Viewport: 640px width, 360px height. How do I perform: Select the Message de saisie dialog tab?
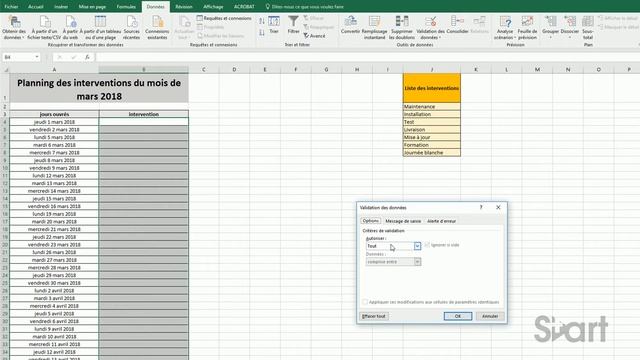tap(403, 221)
